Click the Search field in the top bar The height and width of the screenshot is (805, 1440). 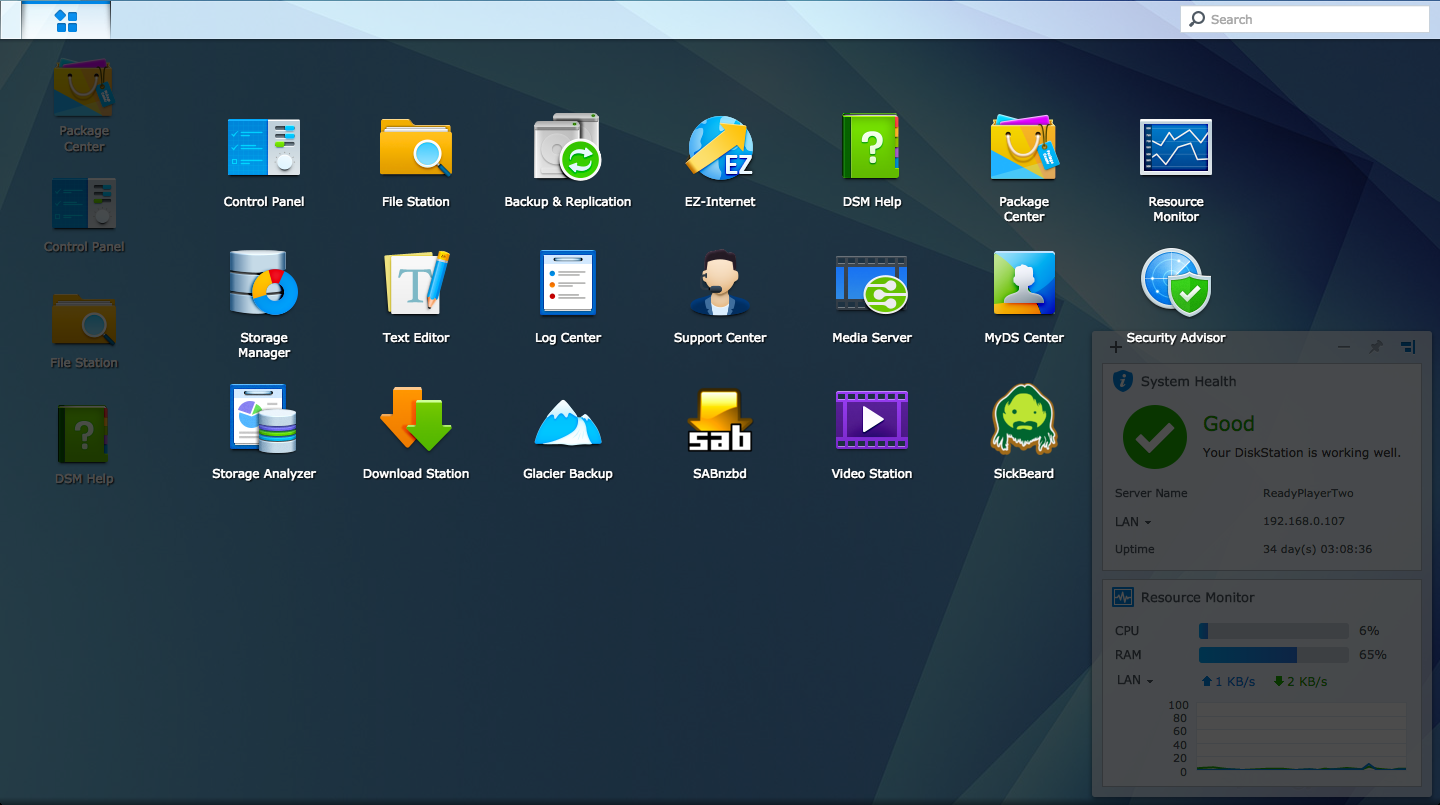(1305, 19)
